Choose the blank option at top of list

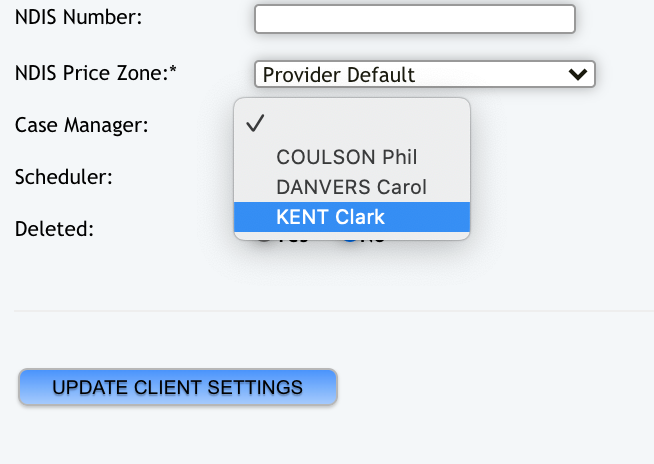point(352,124)
